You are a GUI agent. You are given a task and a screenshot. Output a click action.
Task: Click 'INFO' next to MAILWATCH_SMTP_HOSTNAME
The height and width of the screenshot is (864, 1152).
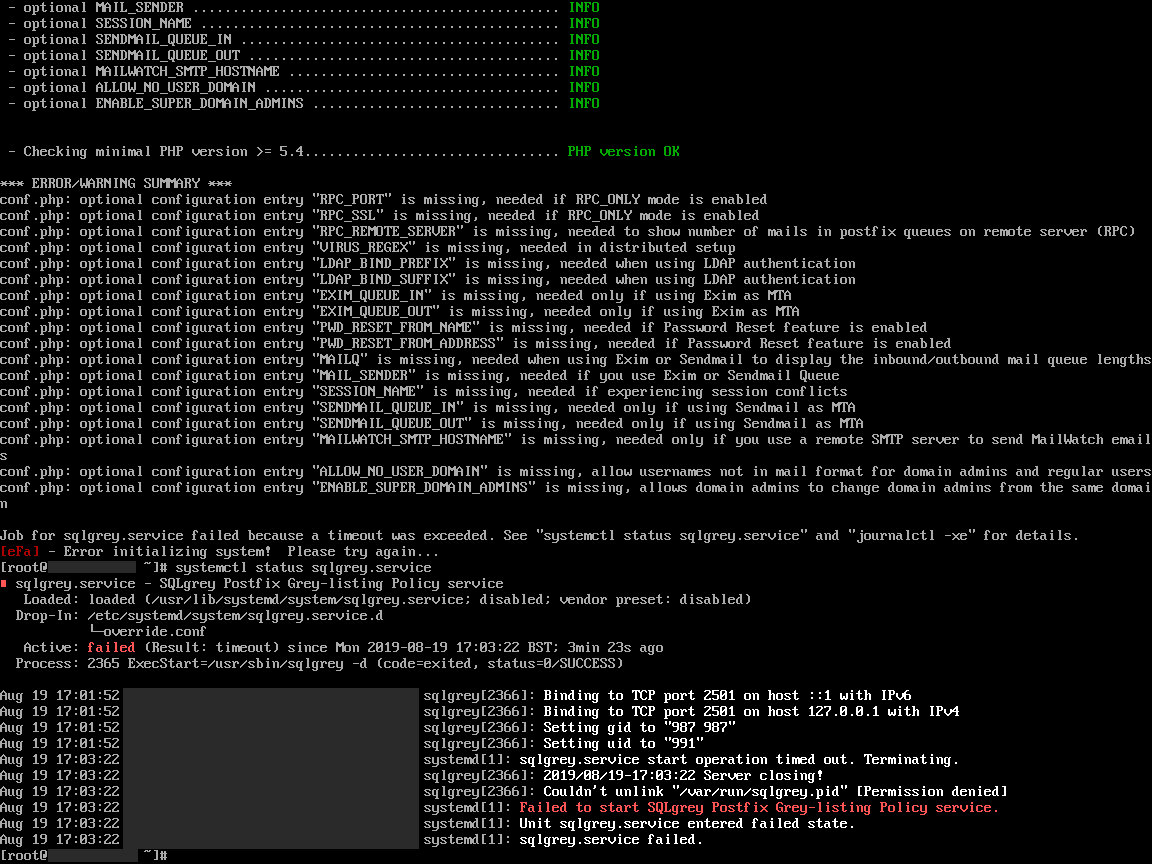[x=584, y=71]
